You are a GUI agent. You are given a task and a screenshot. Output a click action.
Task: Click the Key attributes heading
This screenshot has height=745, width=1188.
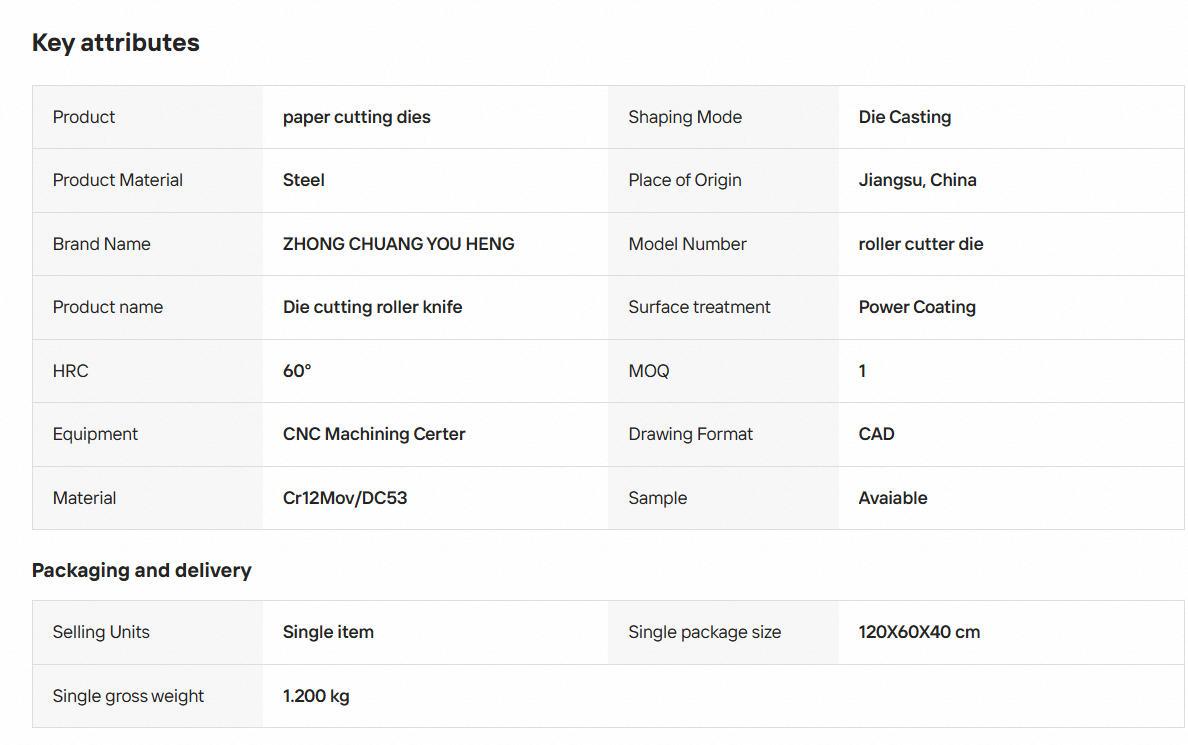tap(116, 42)
